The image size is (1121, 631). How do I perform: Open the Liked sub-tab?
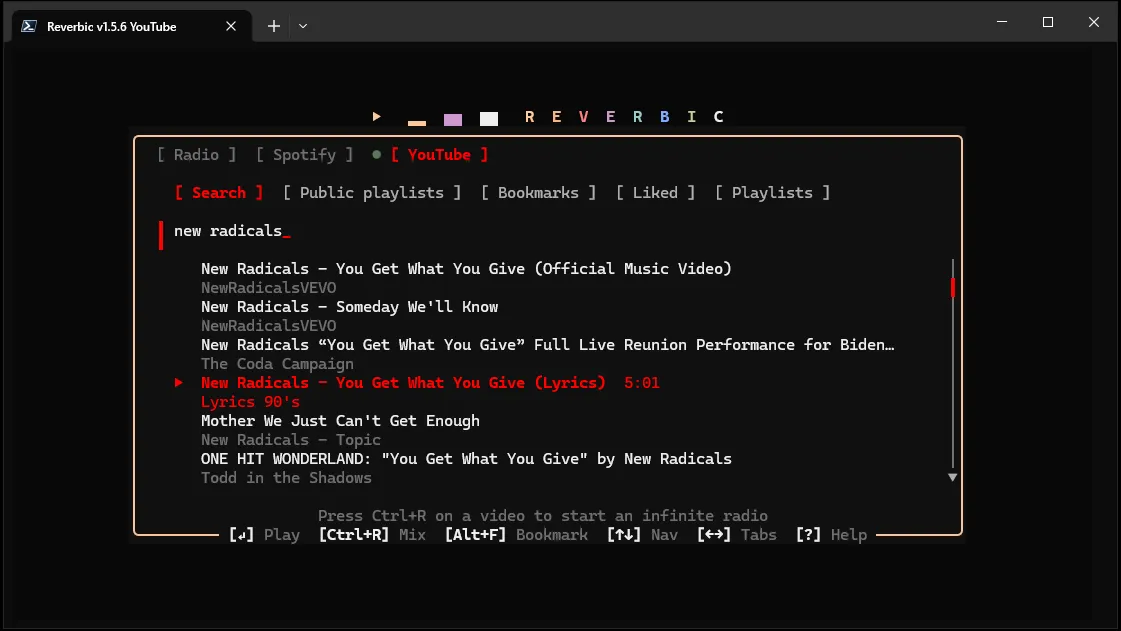click(x=656, y=192)
